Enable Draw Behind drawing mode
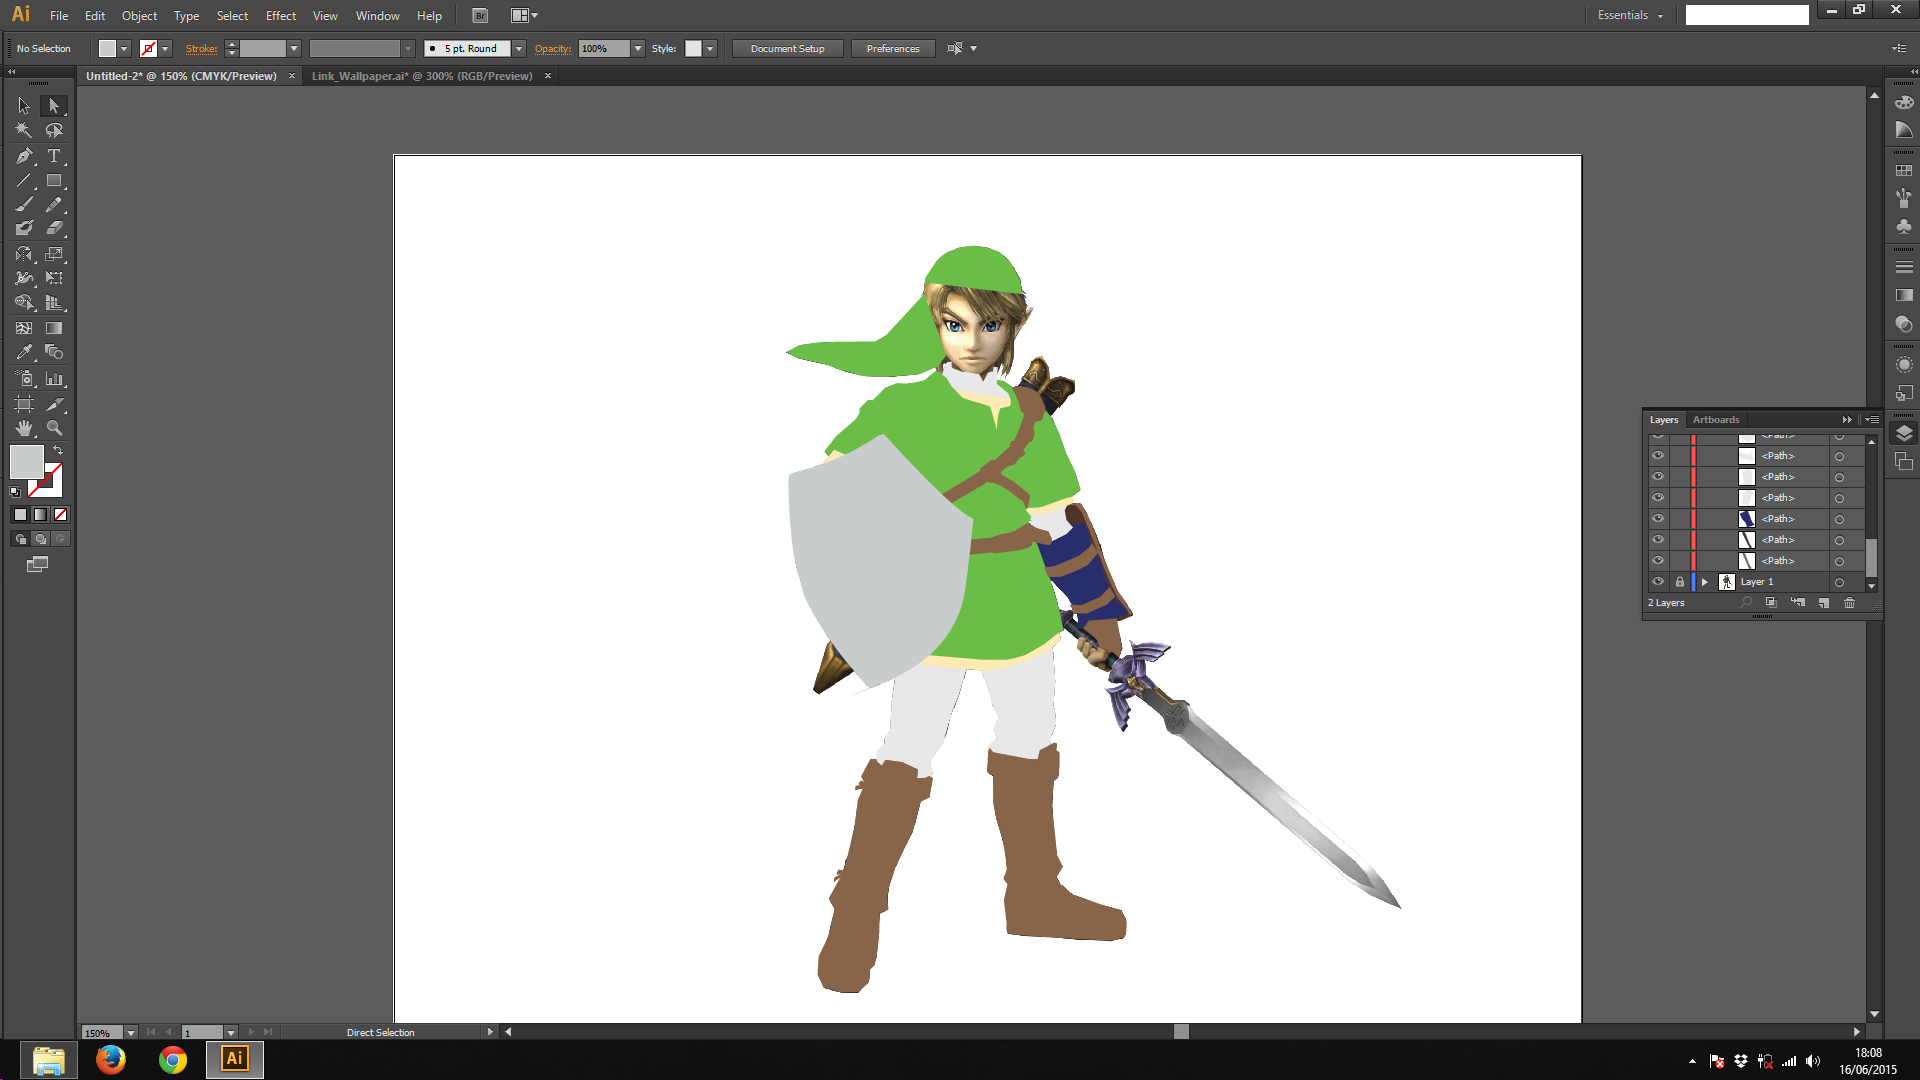Viewport: 1920px width, 1080px height. click(x=40, y=539)
